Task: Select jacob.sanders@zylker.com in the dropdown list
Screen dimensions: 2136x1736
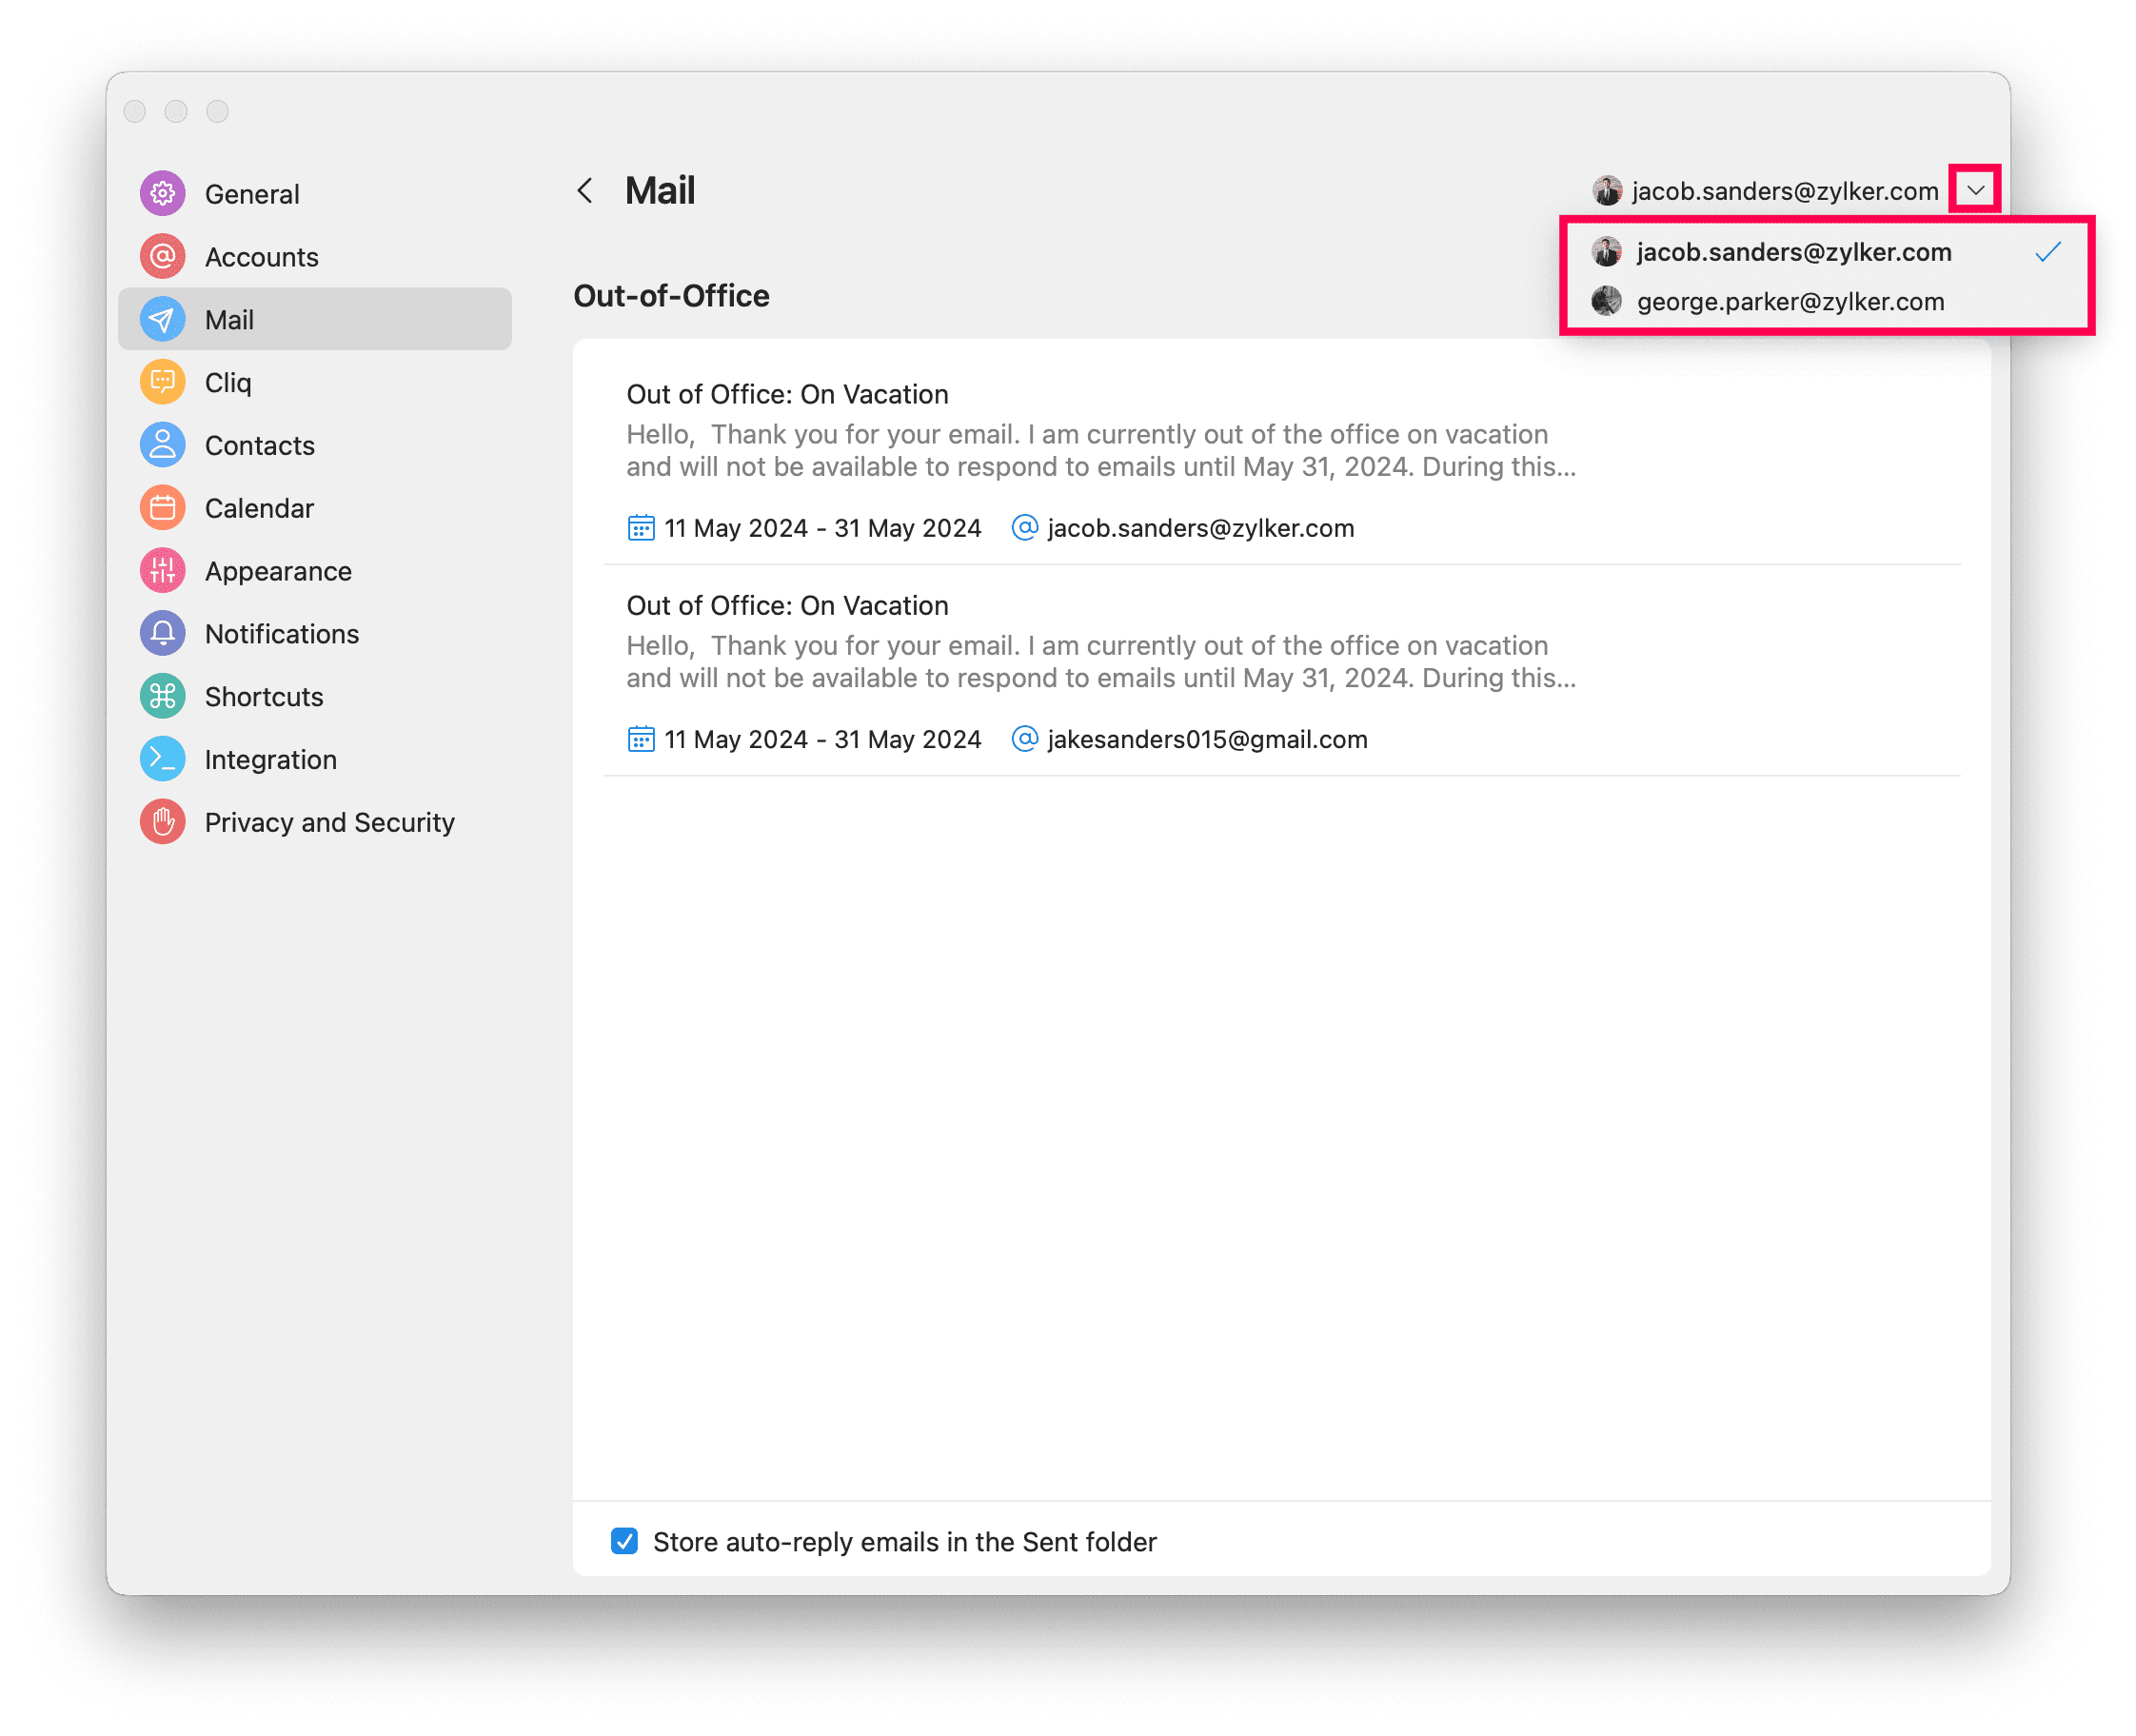Action: tap(1793, 252)
